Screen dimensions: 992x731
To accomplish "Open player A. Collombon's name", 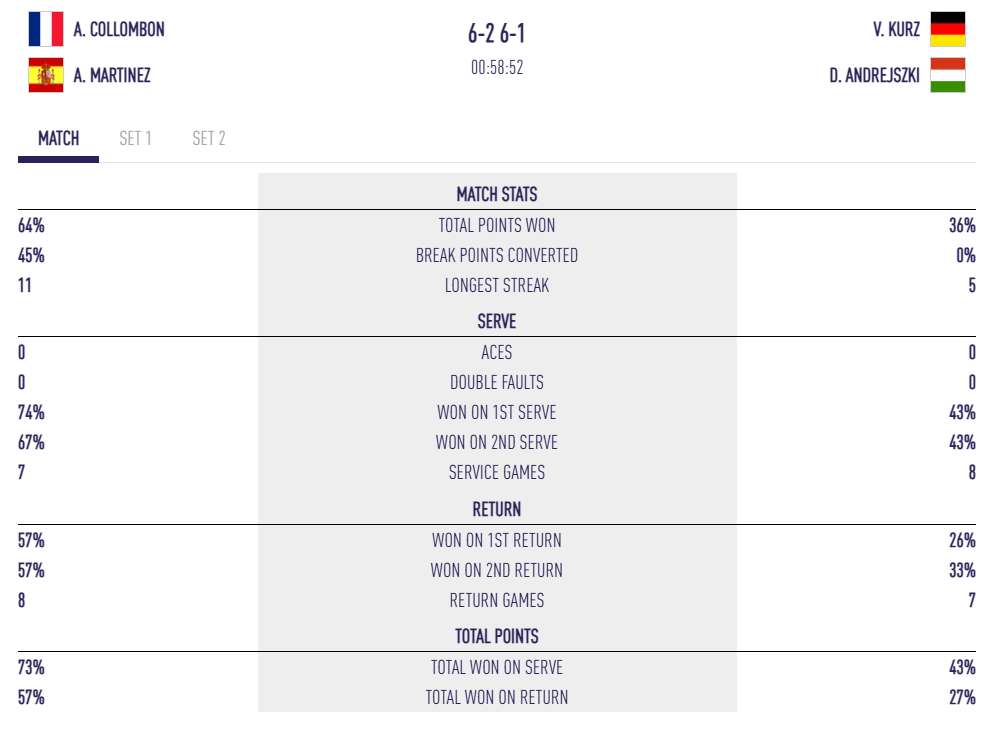I will tap(119, 30).
